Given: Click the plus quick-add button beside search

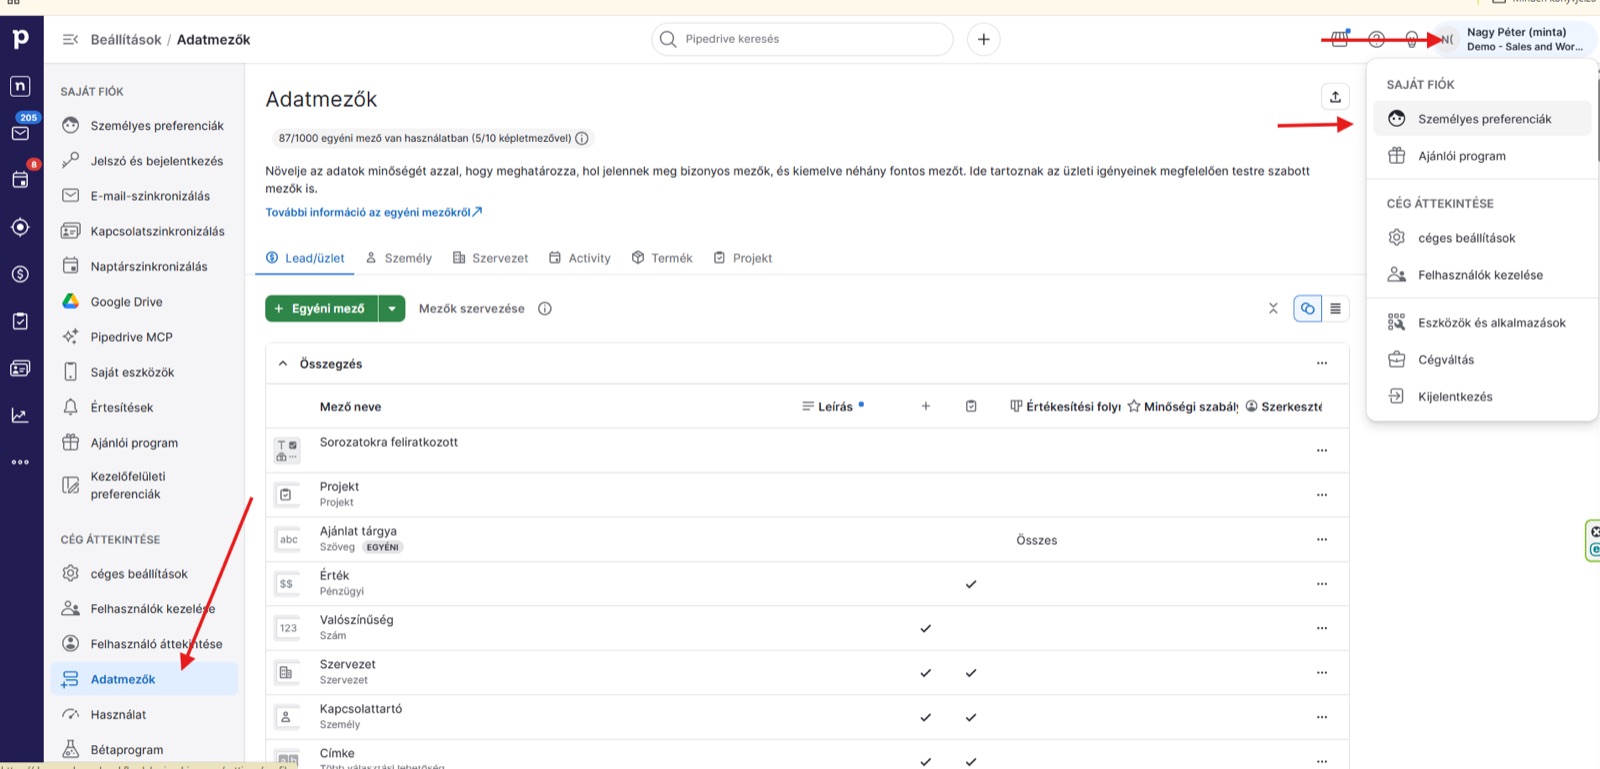Looking at the screenshot, I should pos(984,39).
